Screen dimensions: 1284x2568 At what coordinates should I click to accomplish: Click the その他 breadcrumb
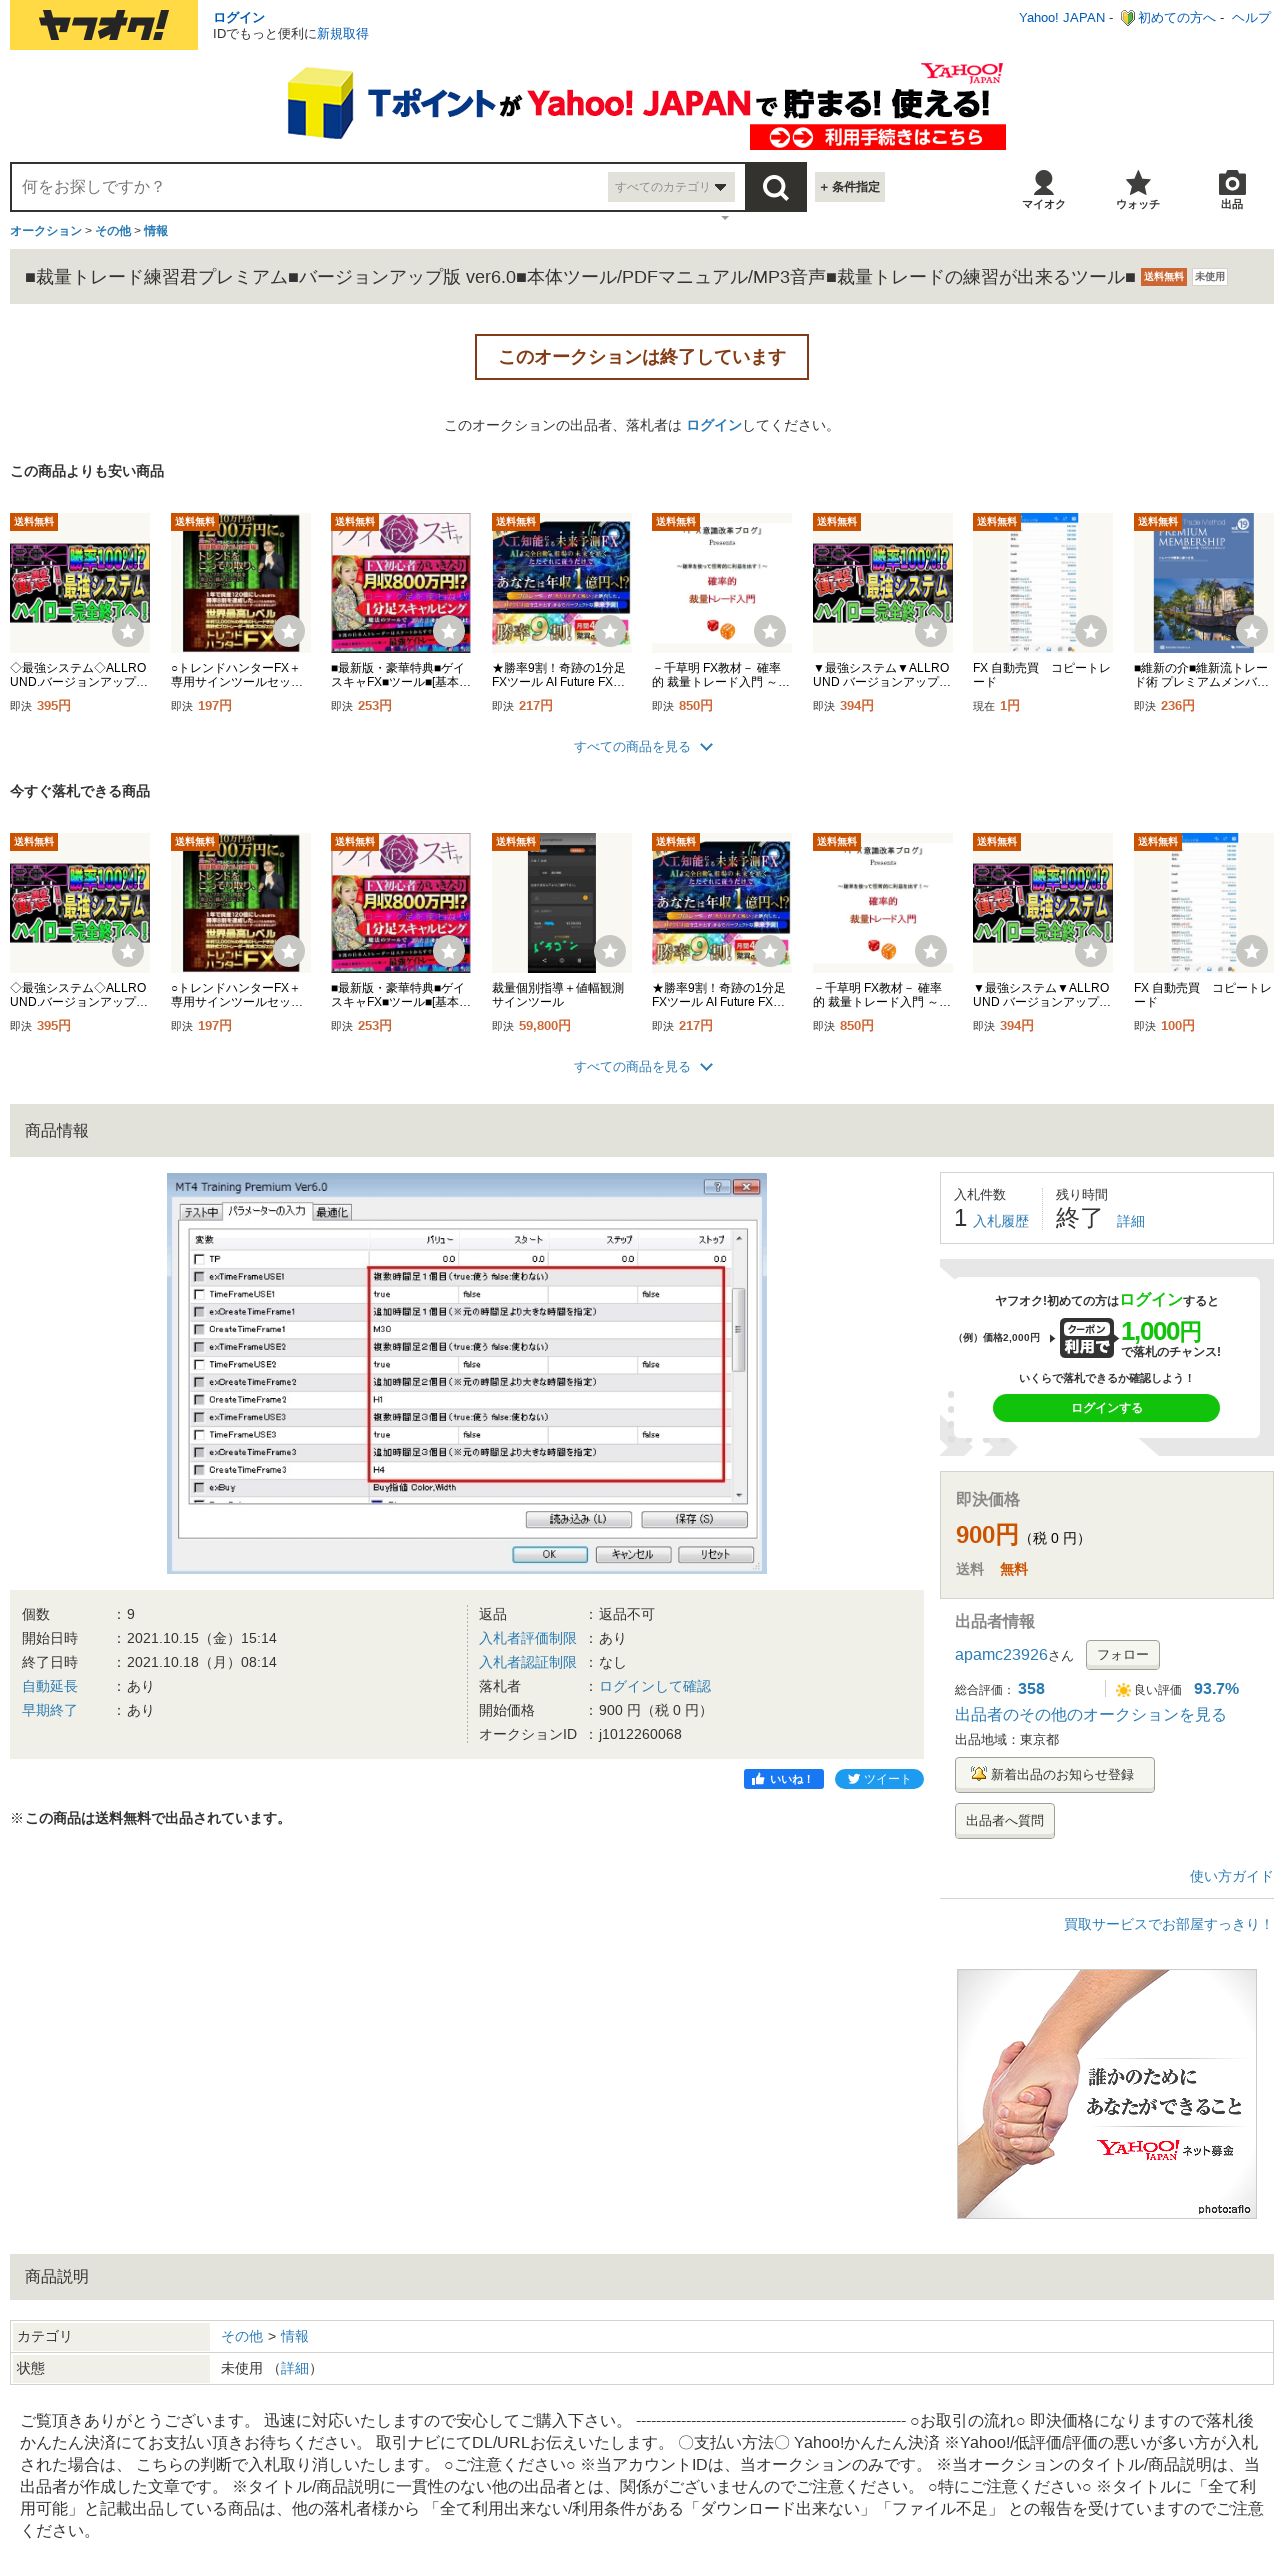click(113, 231)
